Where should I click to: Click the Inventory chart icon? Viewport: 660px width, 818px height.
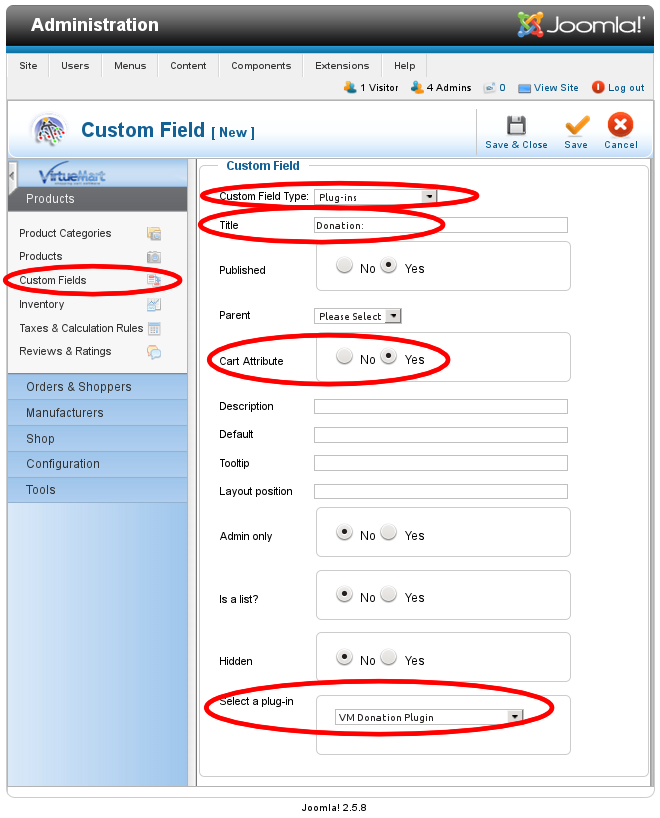point(154,305)
